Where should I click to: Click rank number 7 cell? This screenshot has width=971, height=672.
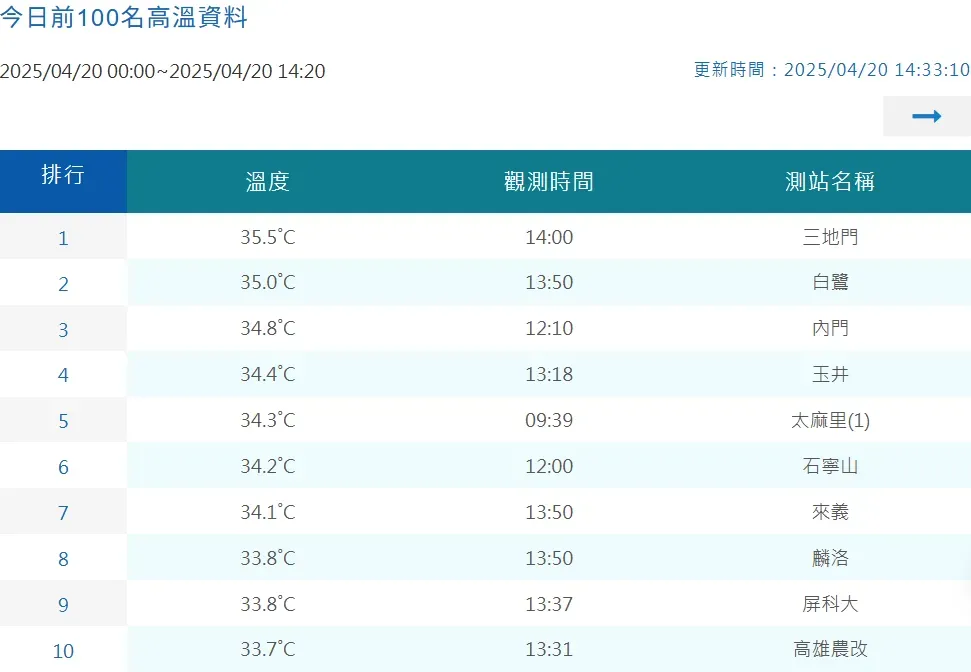click(x=63, y=512)
